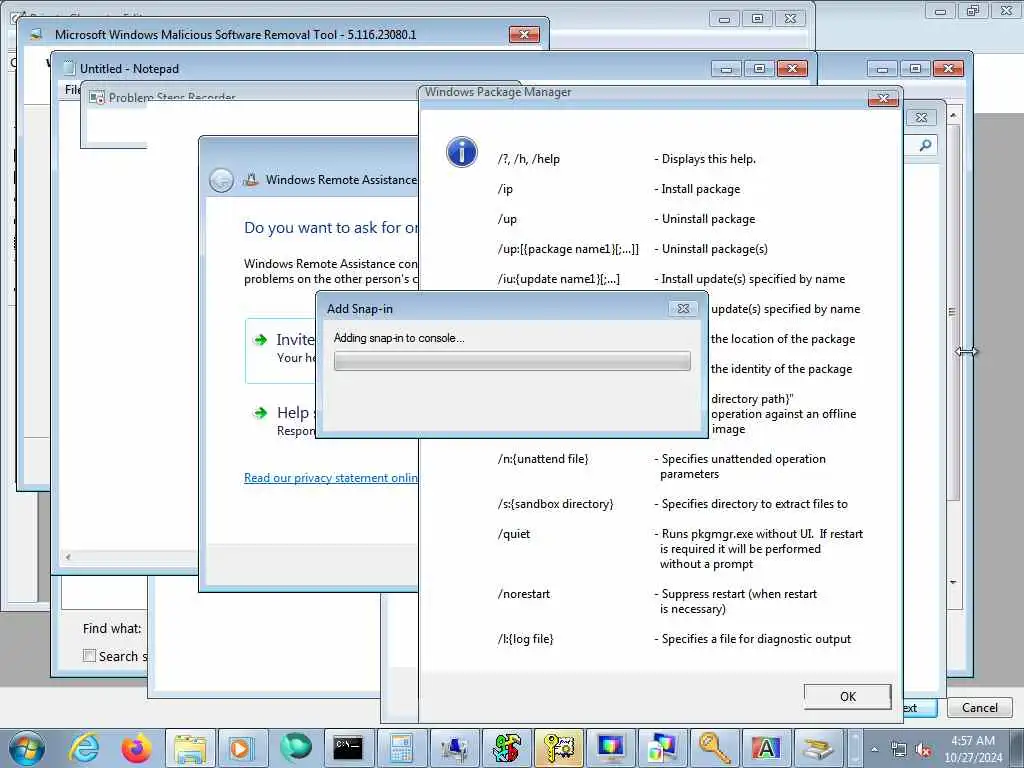This screenshot has width=1024, height=768.
Task: Click the Notepad document title icon
Action: coord(69,68)
